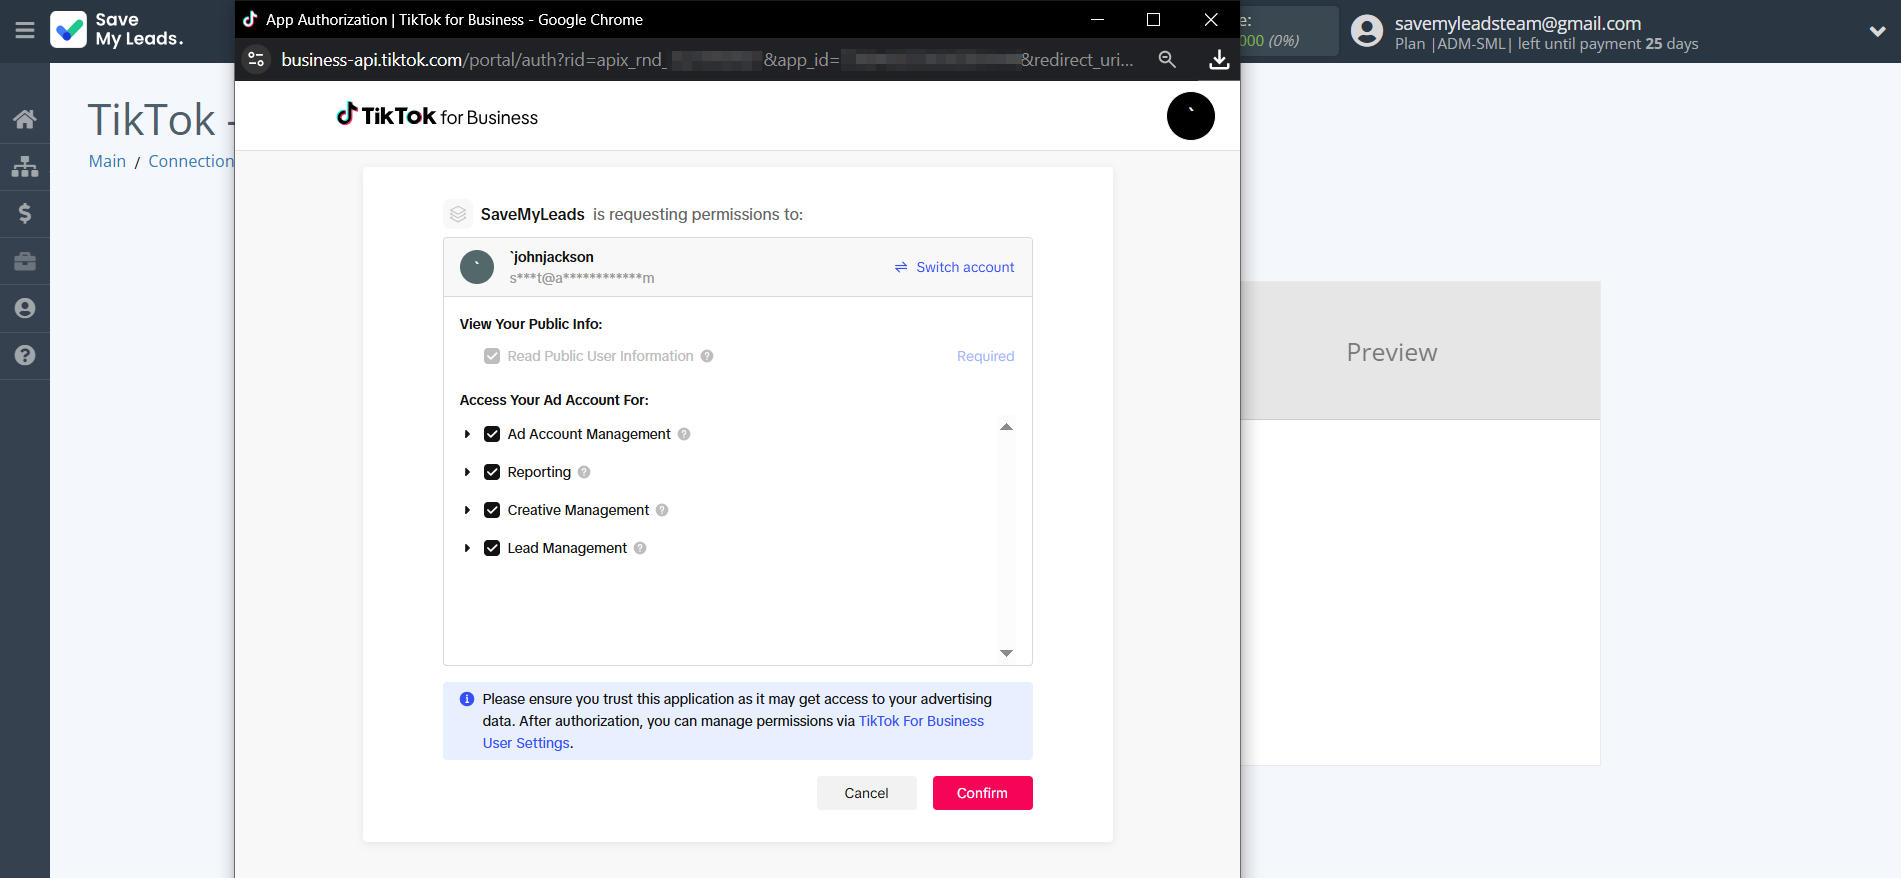The width and height of the screenshot is (1901, 878).
Task: Click the permissions list scroll up arrow
Action: click(1006, 427)
